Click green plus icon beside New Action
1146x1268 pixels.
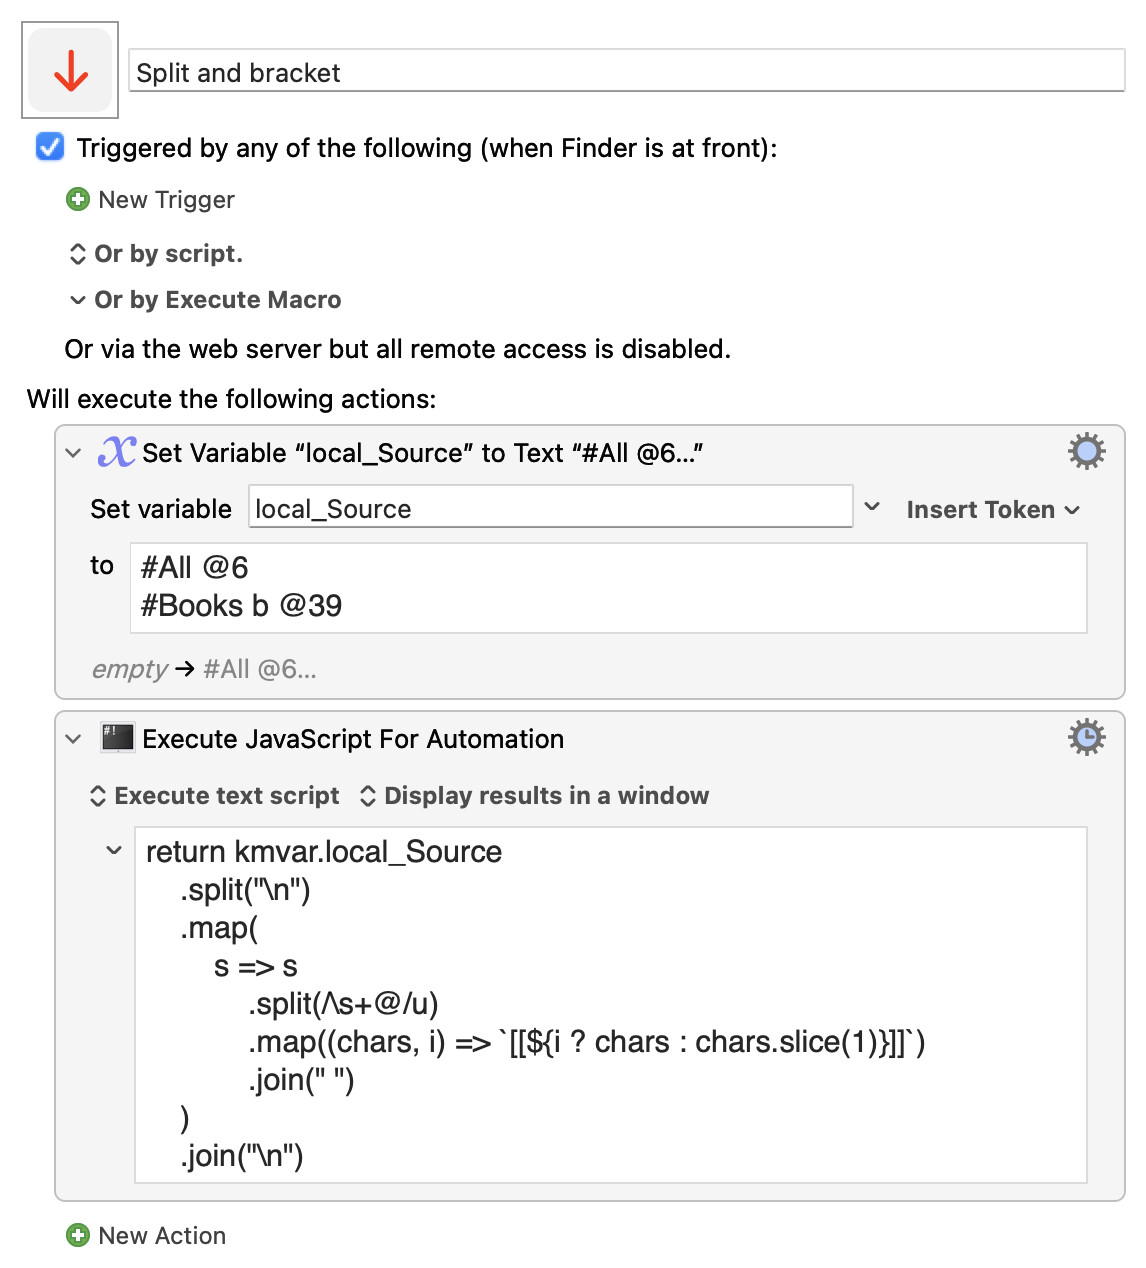tap(78, 1236)
